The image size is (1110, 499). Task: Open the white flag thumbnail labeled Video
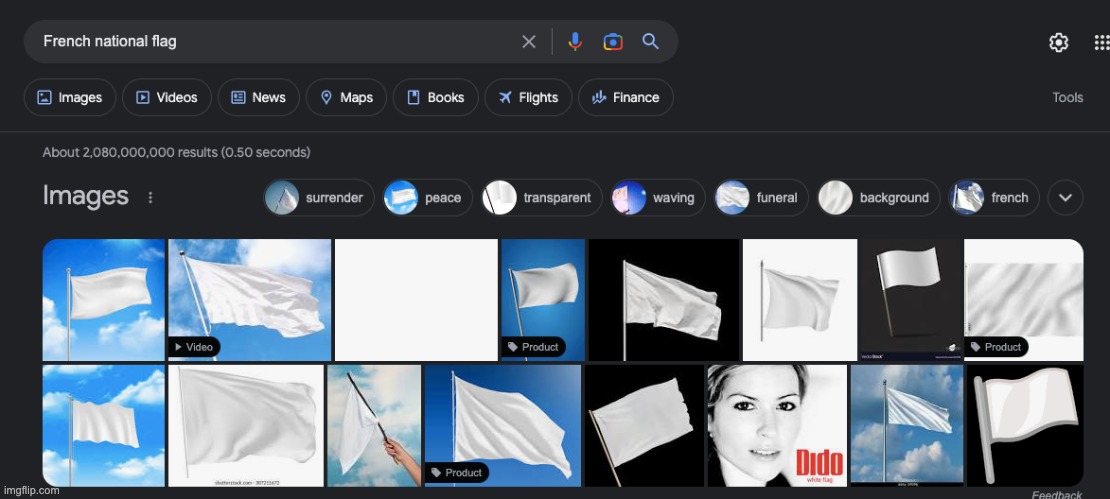pos(250,299)
